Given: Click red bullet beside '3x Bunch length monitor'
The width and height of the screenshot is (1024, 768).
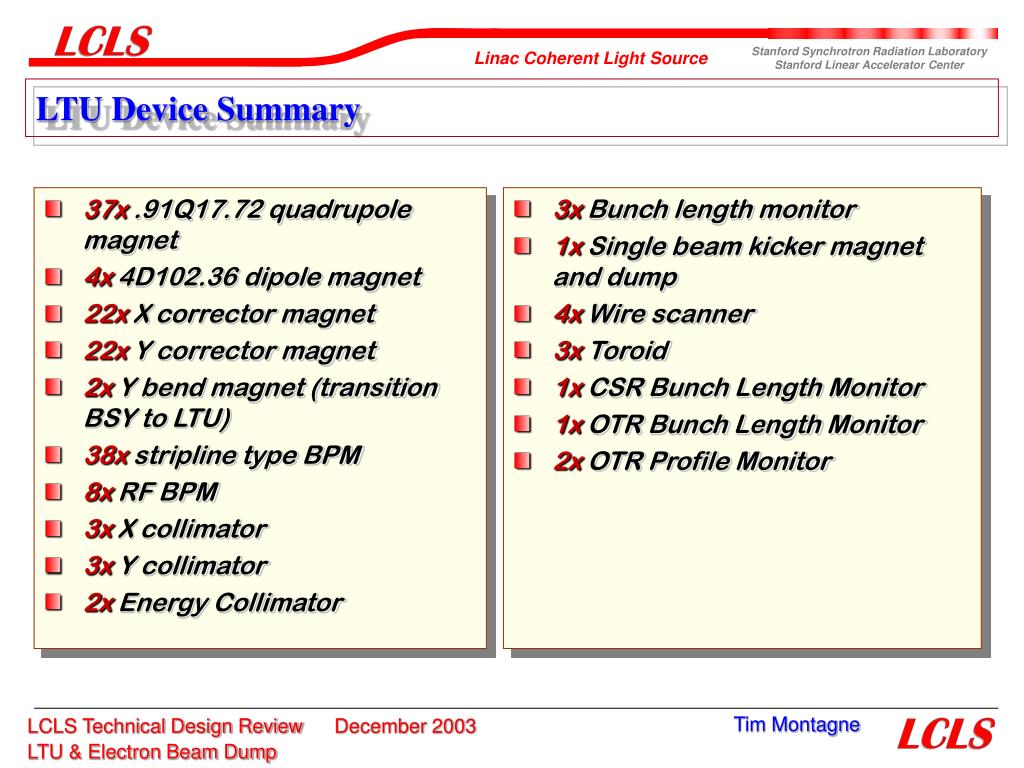Looking at the screenshot, I should pos(523,209).
